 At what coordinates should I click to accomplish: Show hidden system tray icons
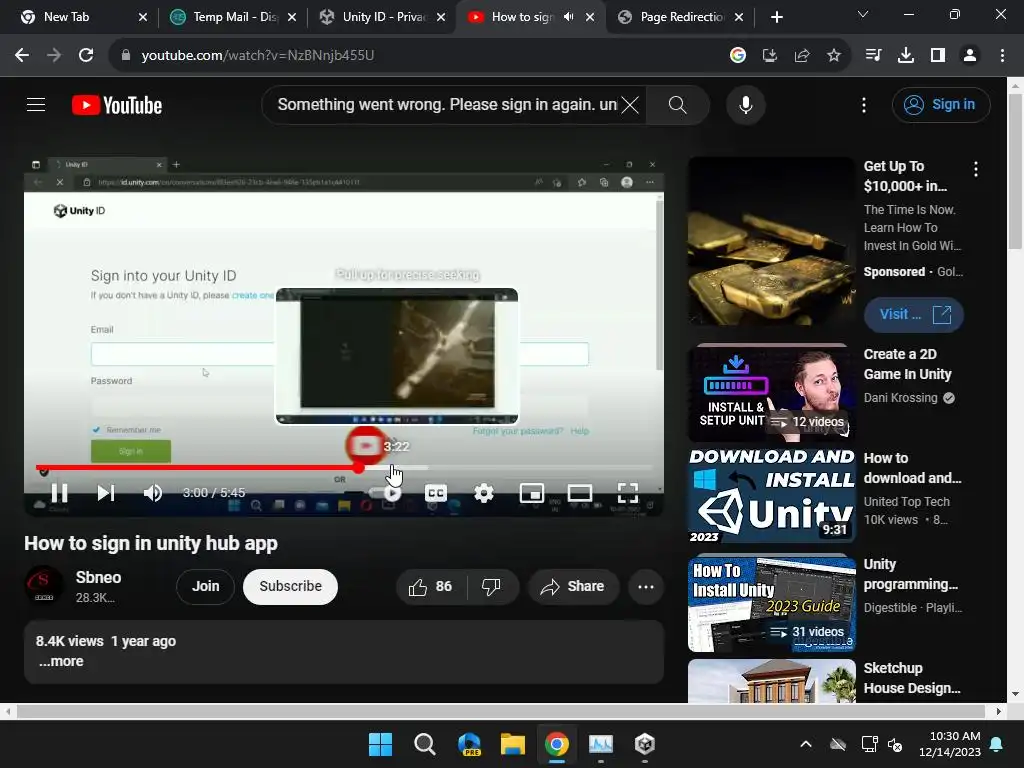click(x=806, y=744)
